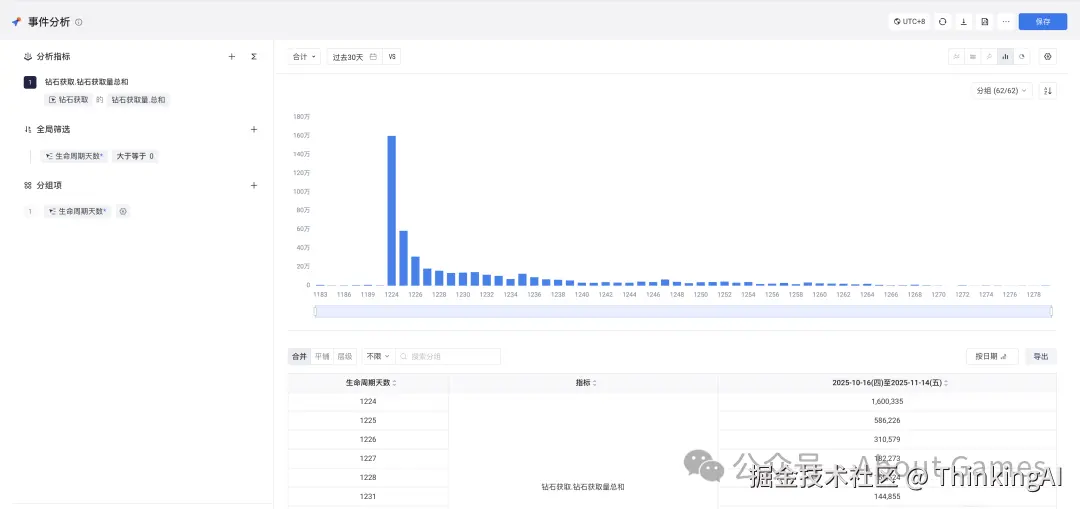
Task: Switch to line chart view
Action: pyautogui.click(x=956, y=56)
